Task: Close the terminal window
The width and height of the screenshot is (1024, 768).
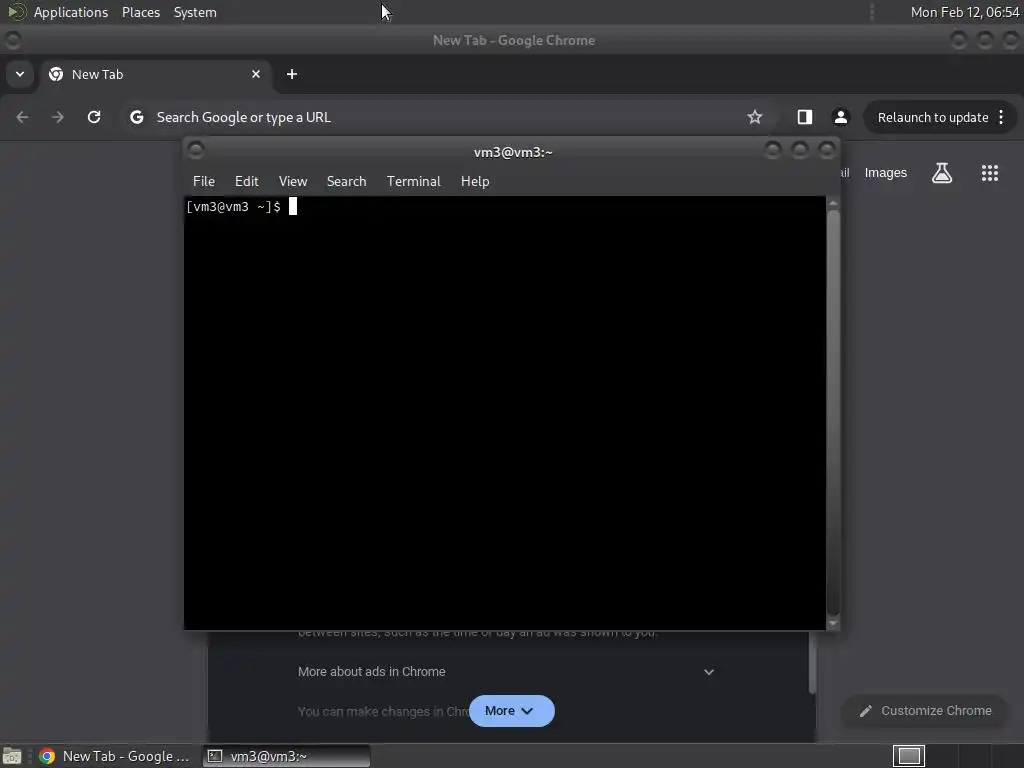Action: 827,150
